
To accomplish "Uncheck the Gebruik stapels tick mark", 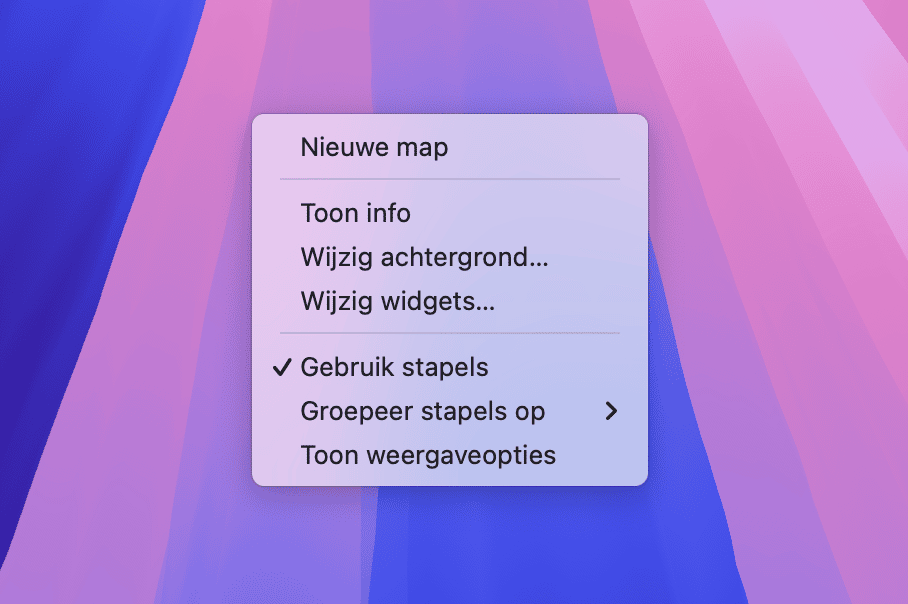I will point(281,367).
